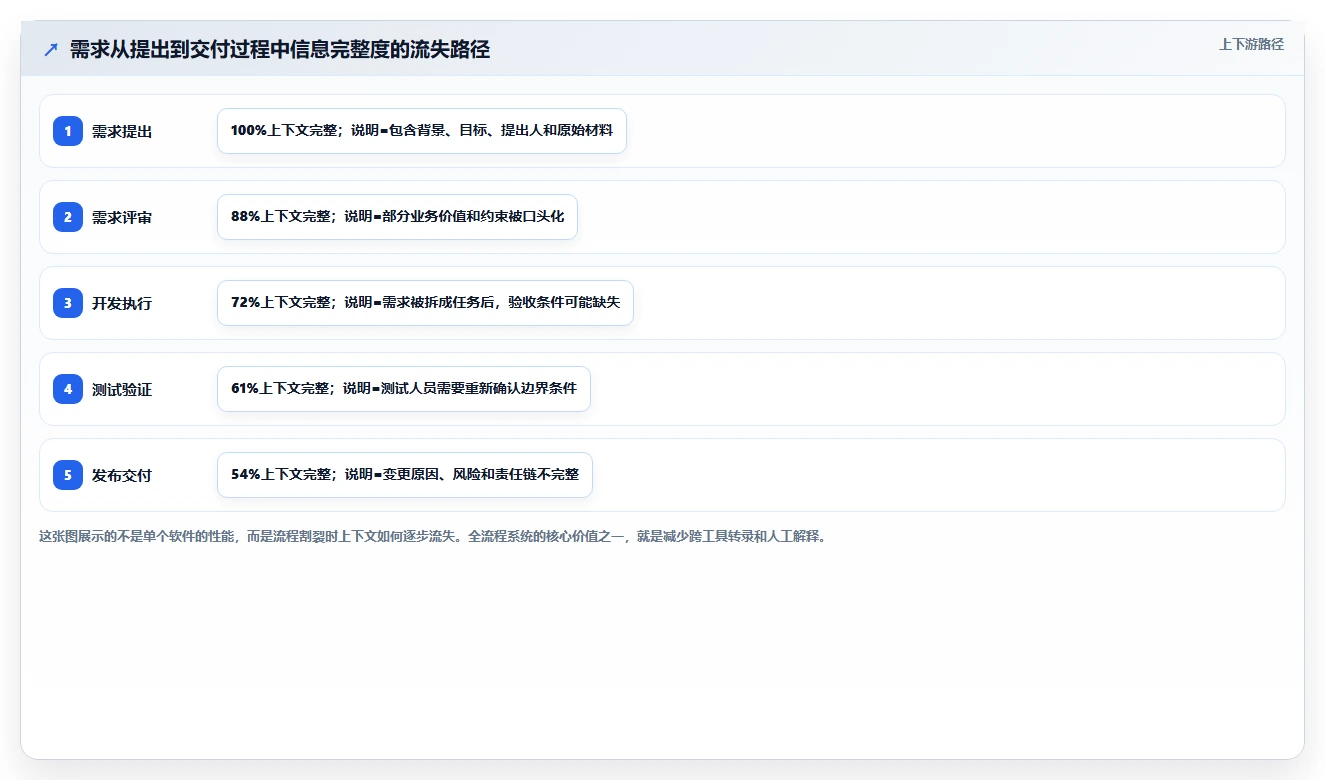The width and height of the screenshot is (1325, 780).
Task: Click the chart title 需求从提出到交付过程中信息完整度的流失路径
Action: (x=280, y=50)
